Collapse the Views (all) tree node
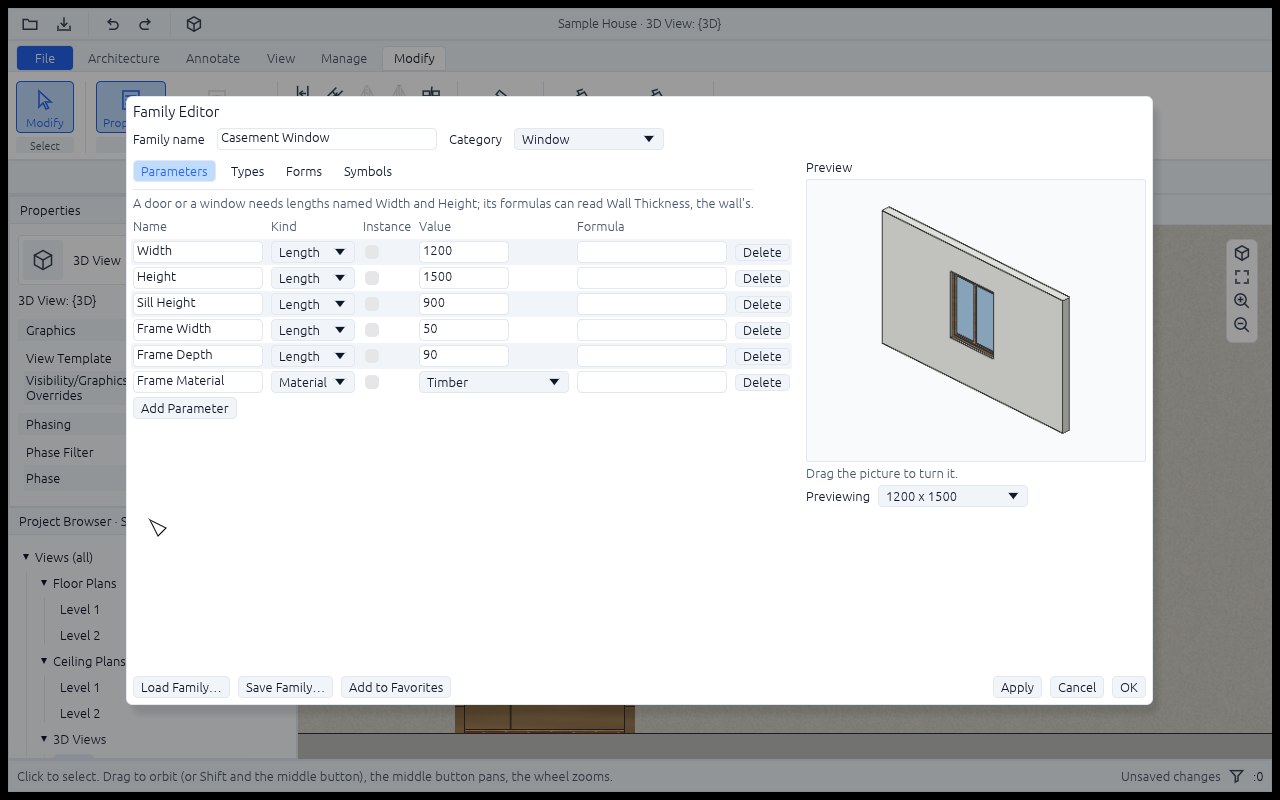The width and height of the screenshot is (1280, 800). pyautogui.click(x=26, y=557)
